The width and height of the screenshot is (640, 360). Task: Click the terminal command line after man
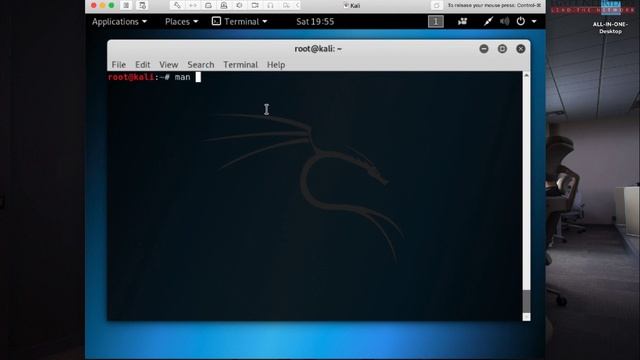pyautogui.click(x=198, y=77)
